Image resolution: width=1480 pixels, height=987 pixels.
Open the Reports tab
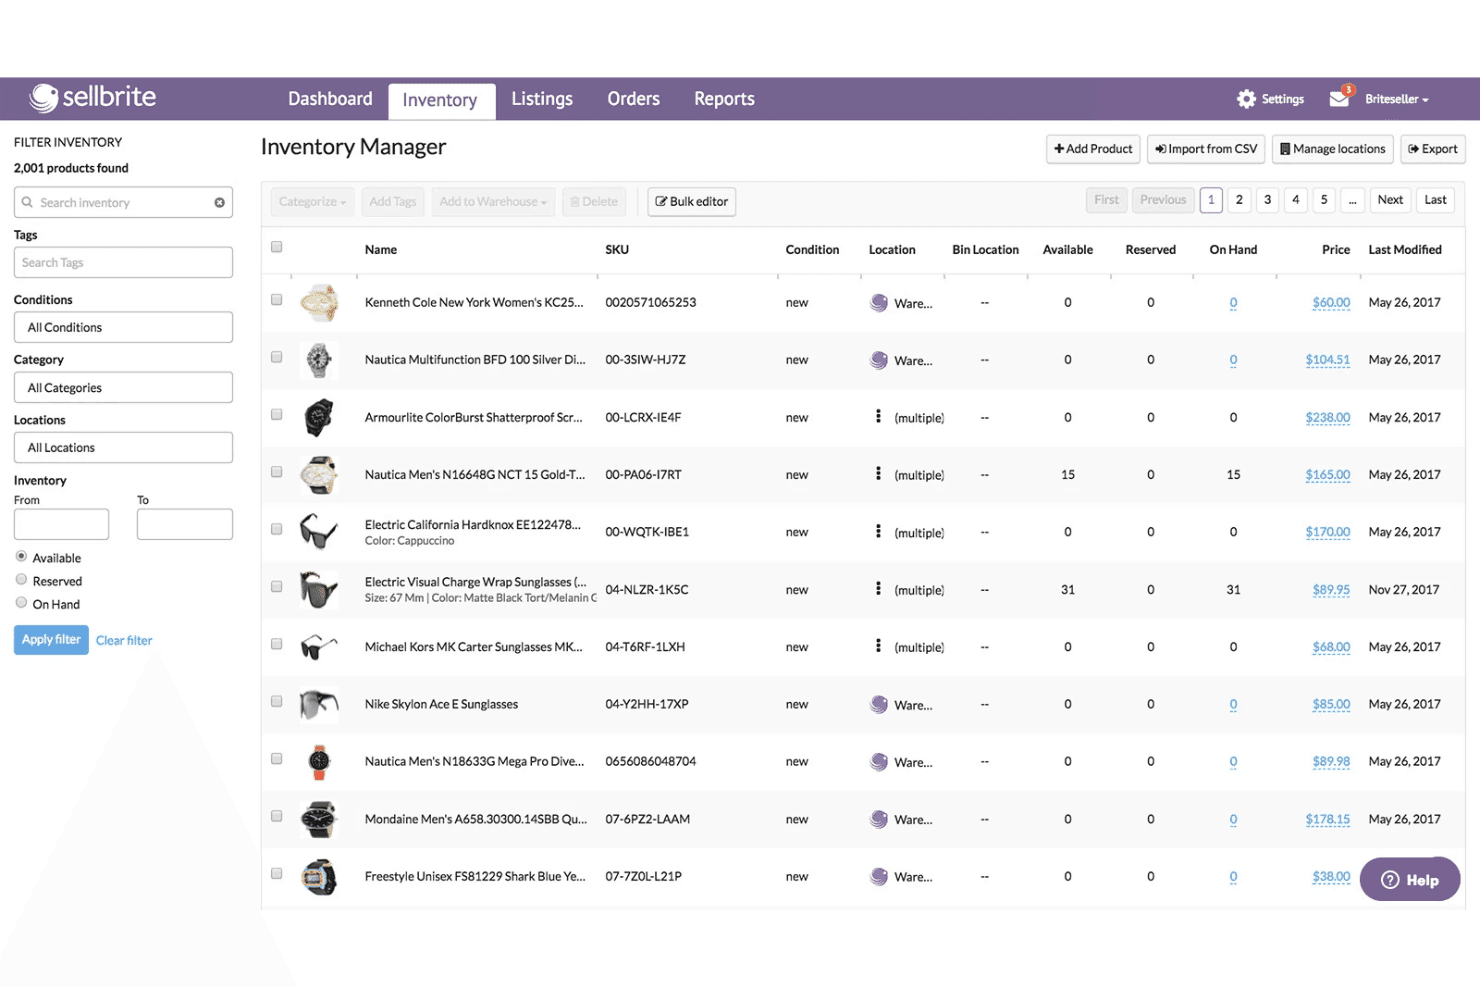(724, 99)
